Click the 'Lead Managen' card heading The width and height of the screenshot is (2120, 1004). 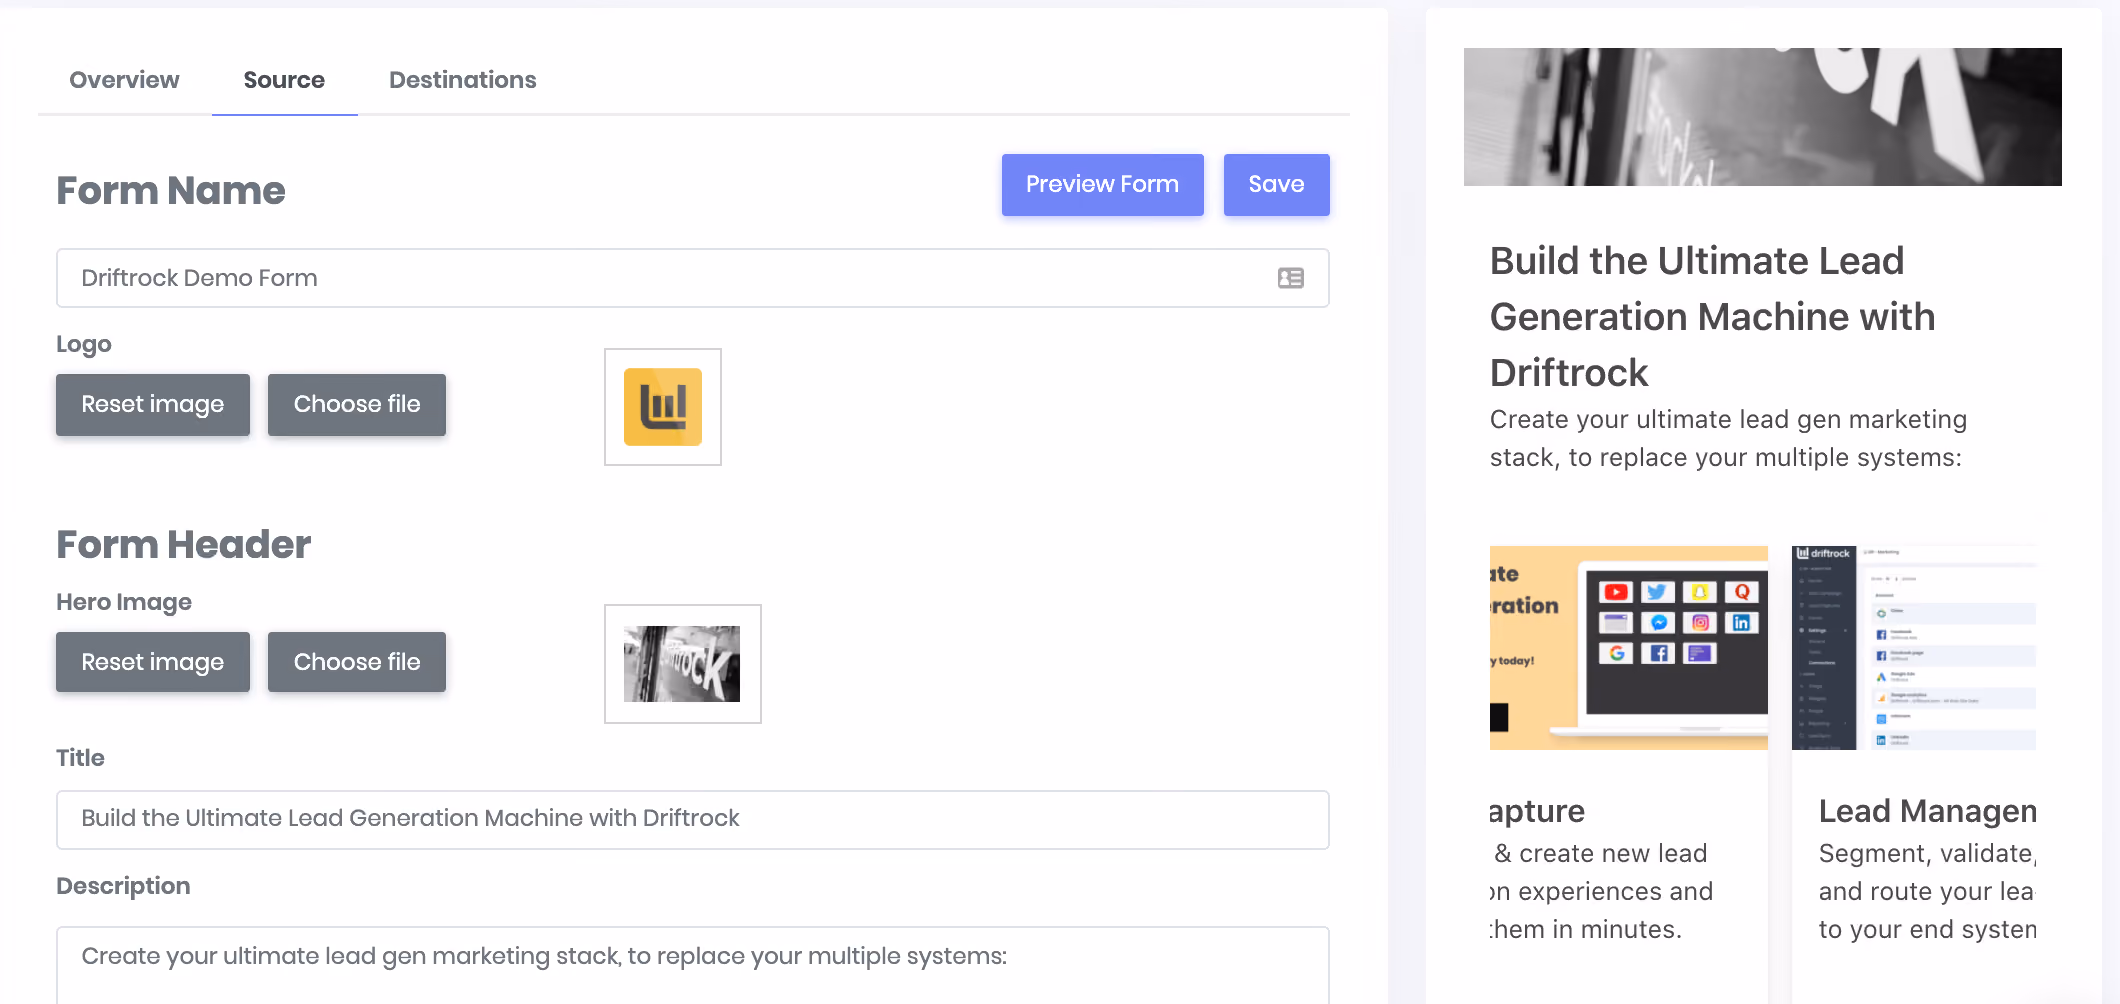(1927, 811)
